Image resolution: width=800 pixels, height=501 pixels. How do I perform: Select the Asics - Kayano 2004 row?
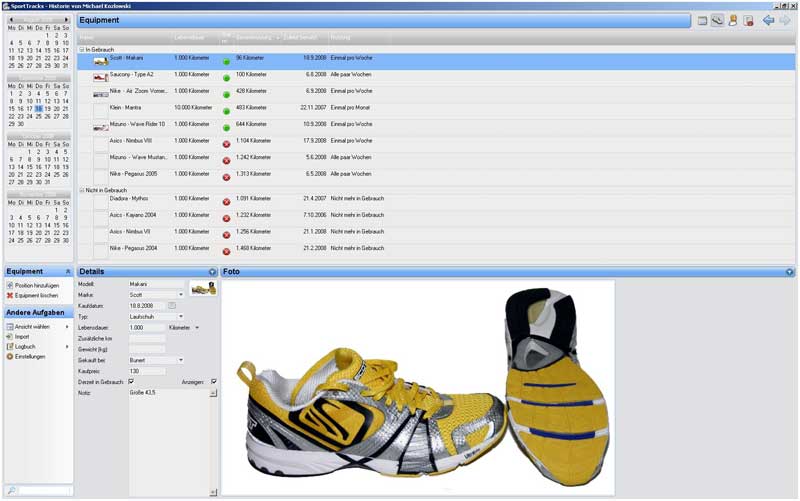click(436, 218)
